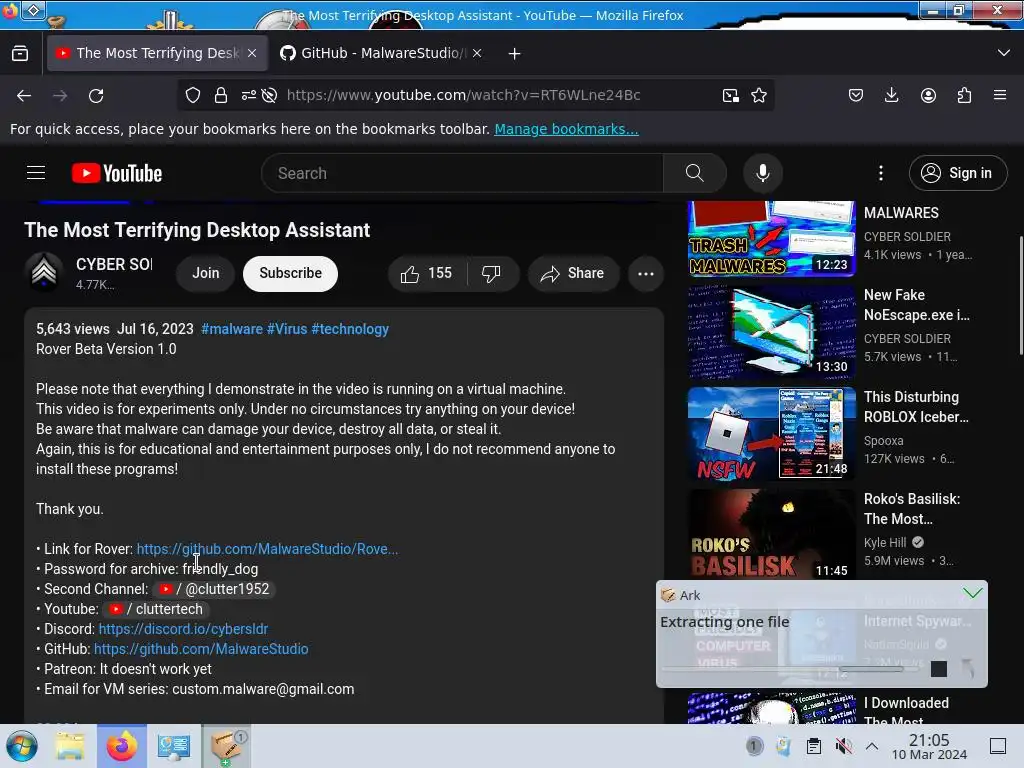Viewport: 1024px width, 768px height.
Task: Open a new tab with plus button
Action: point(515,54)
